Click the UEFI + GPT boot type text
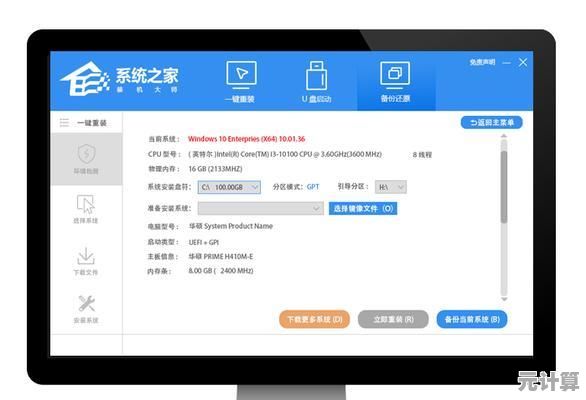586x400 pixels. tap(204, 242)
